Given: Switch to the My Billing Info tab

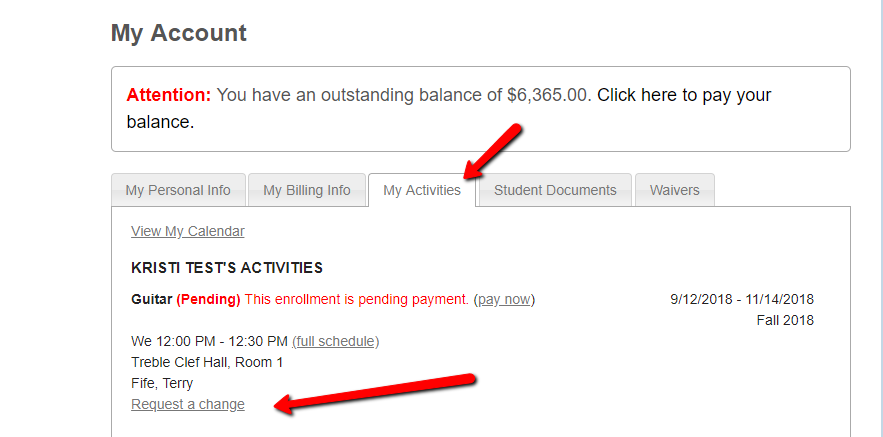Looking at the screenshot, I should (307, 190).
